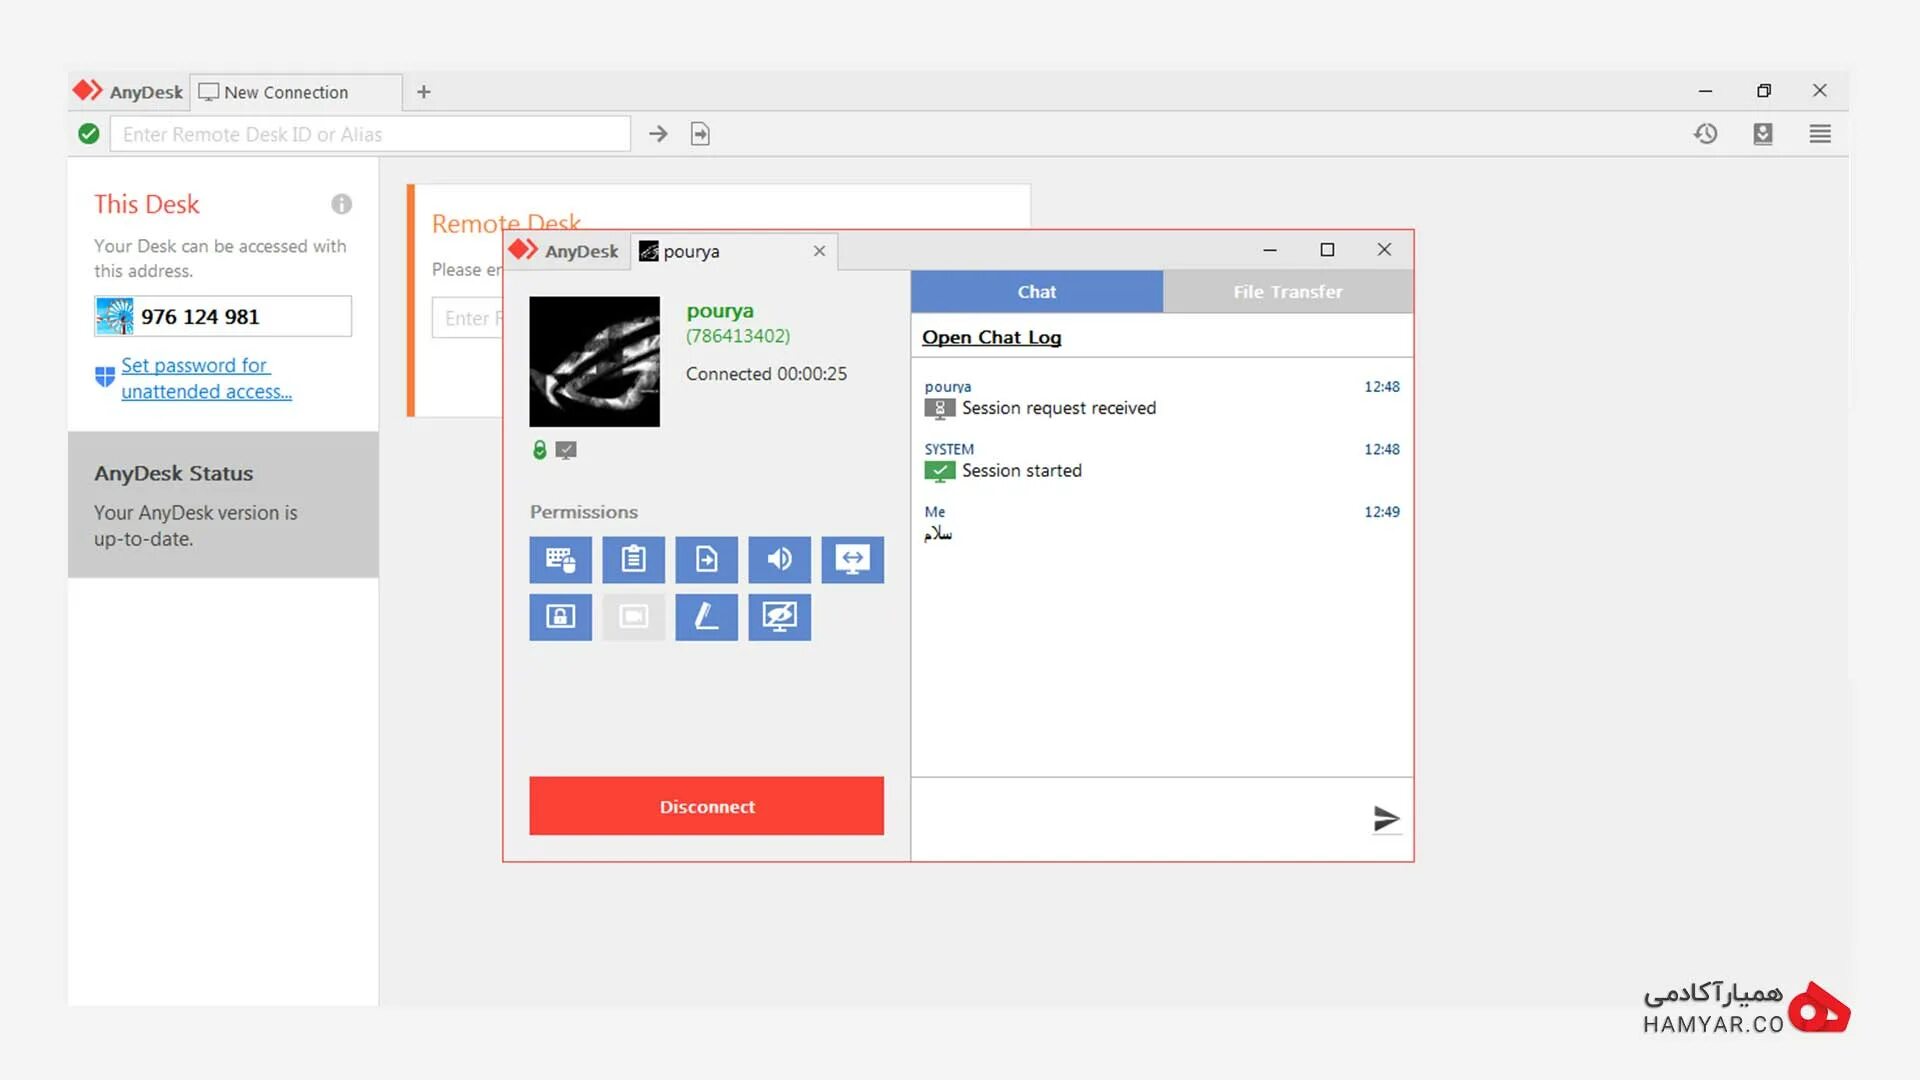Viewport: 1920px width, 1080px height.
Task: Click the lock screen permission icon
Action: pos(560,616)
